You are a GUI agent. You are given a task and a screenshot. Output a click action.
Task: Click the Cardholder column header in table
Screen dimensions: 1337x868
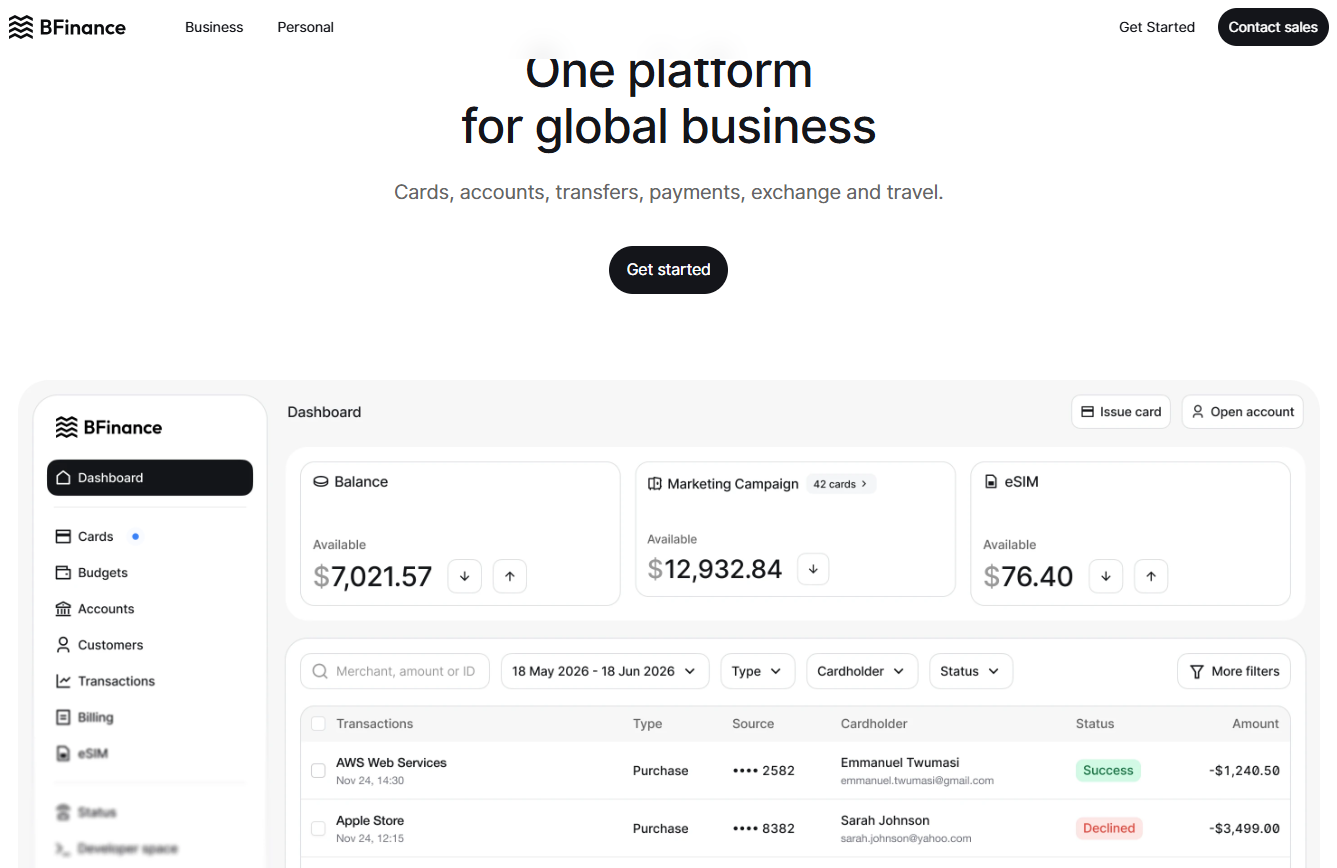874,723
